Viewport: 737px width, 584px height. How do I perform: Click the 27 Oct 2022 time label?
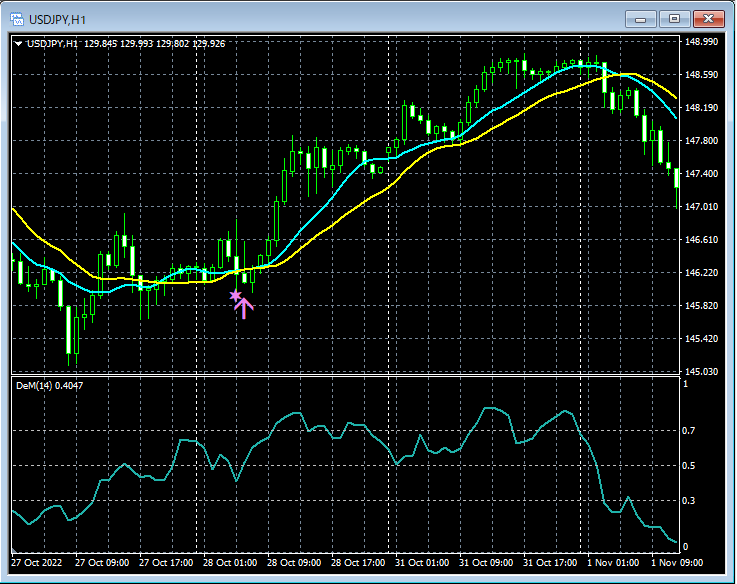[37, 563]
